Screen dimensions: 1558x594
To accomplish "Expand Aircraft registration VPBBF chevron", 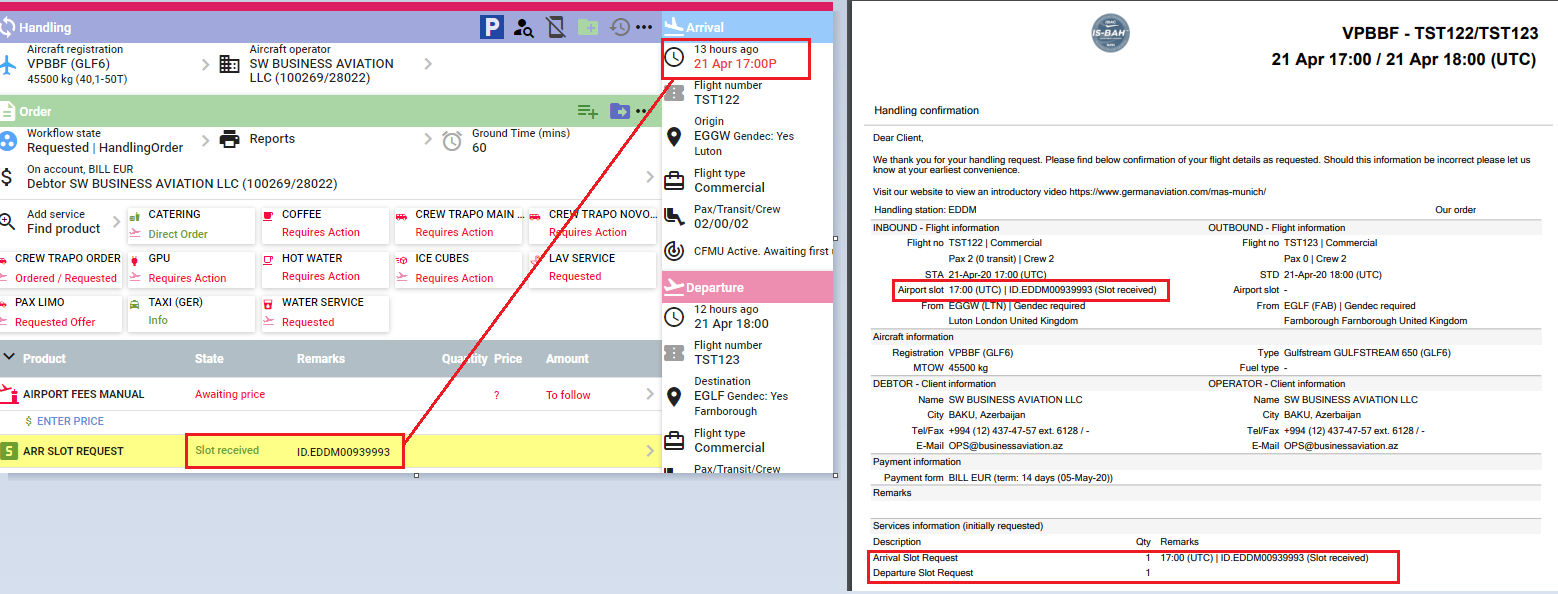I will [x=206, y=64].
